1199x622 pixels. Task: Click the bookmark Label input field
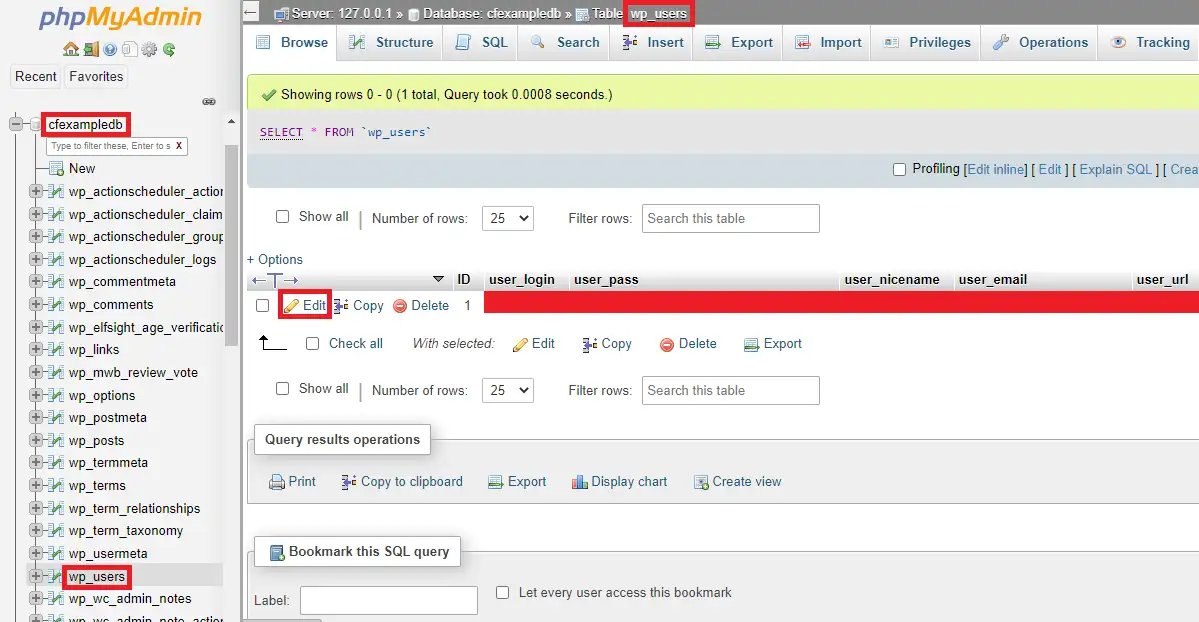pyautogui.click(x=388, y=601)
